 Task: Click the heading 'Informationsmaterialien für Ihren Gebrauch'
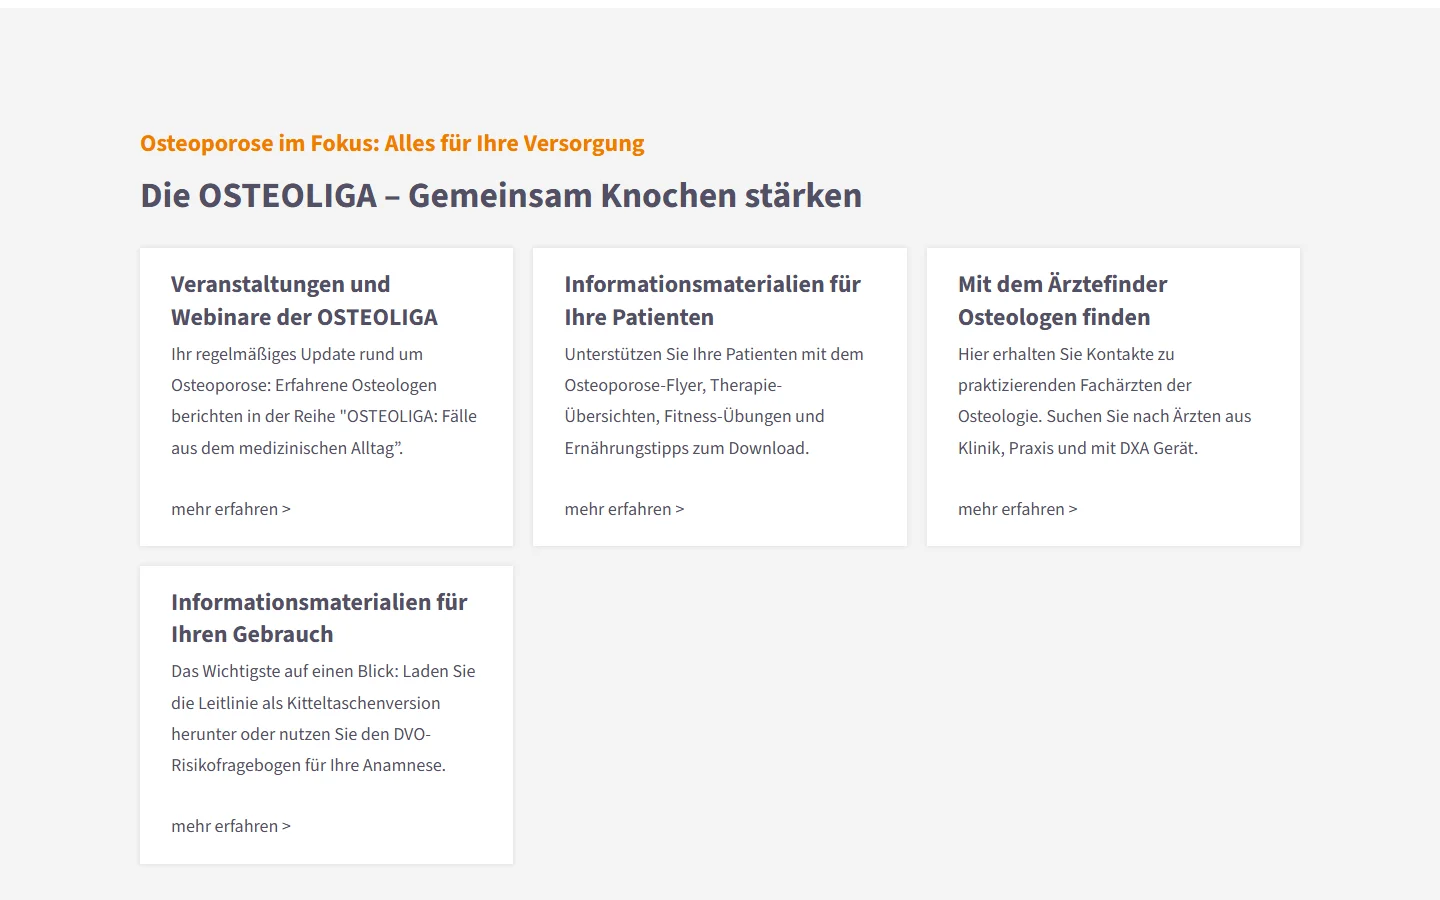pos(319,618)
